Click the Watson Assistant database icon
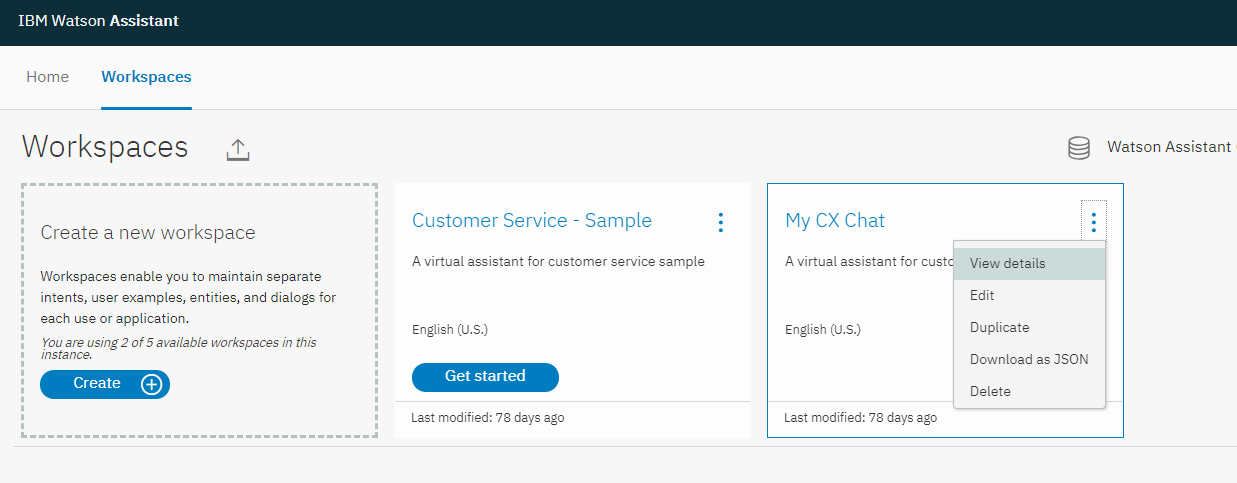 click(1079, 148)
